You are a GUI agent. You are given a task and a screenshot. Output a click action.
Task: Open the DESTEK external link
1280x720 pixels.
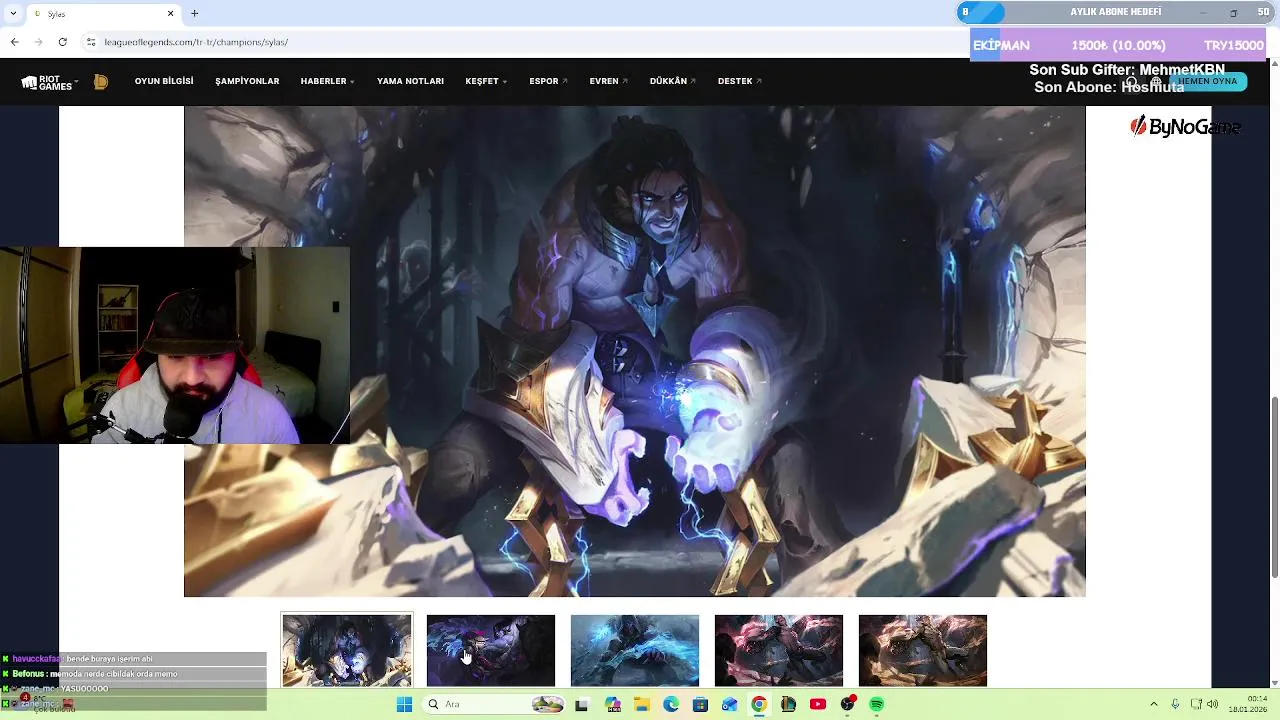click(x=739, y=81)
